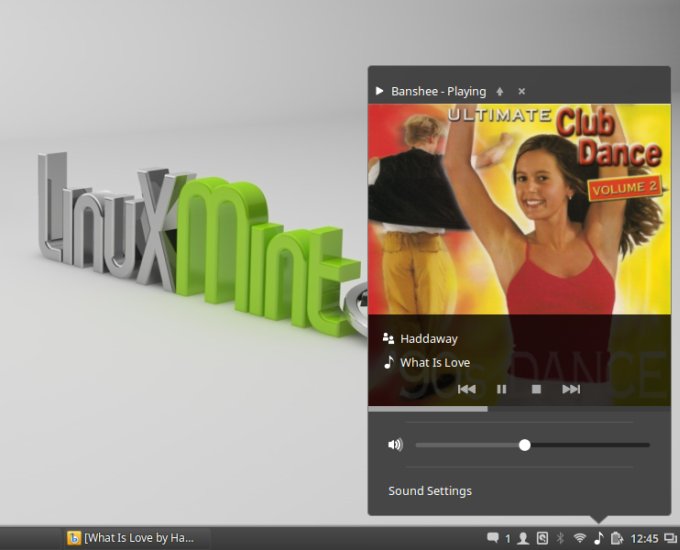Open Sound Settings
Image resolution: width=680 pixels, height=550 pixels.
tap(430, 491)
